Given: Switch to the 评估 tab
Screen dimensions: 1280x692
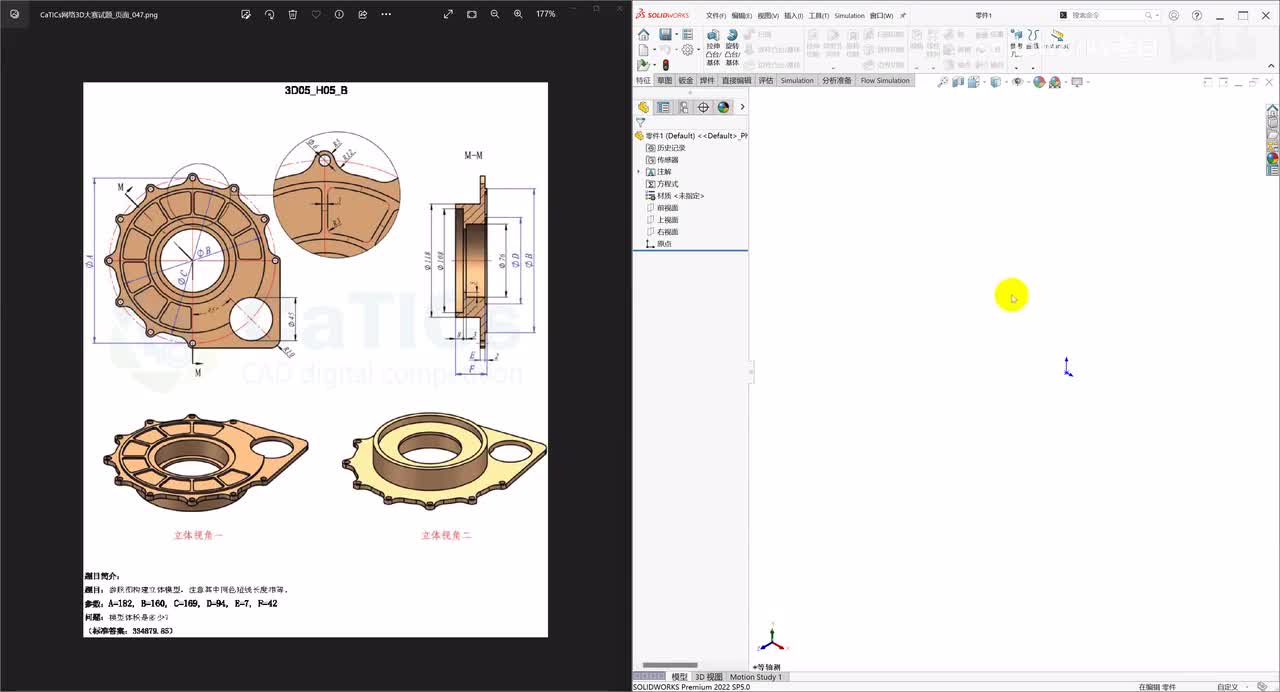Looking at the screenshot, I should [766, 80].
